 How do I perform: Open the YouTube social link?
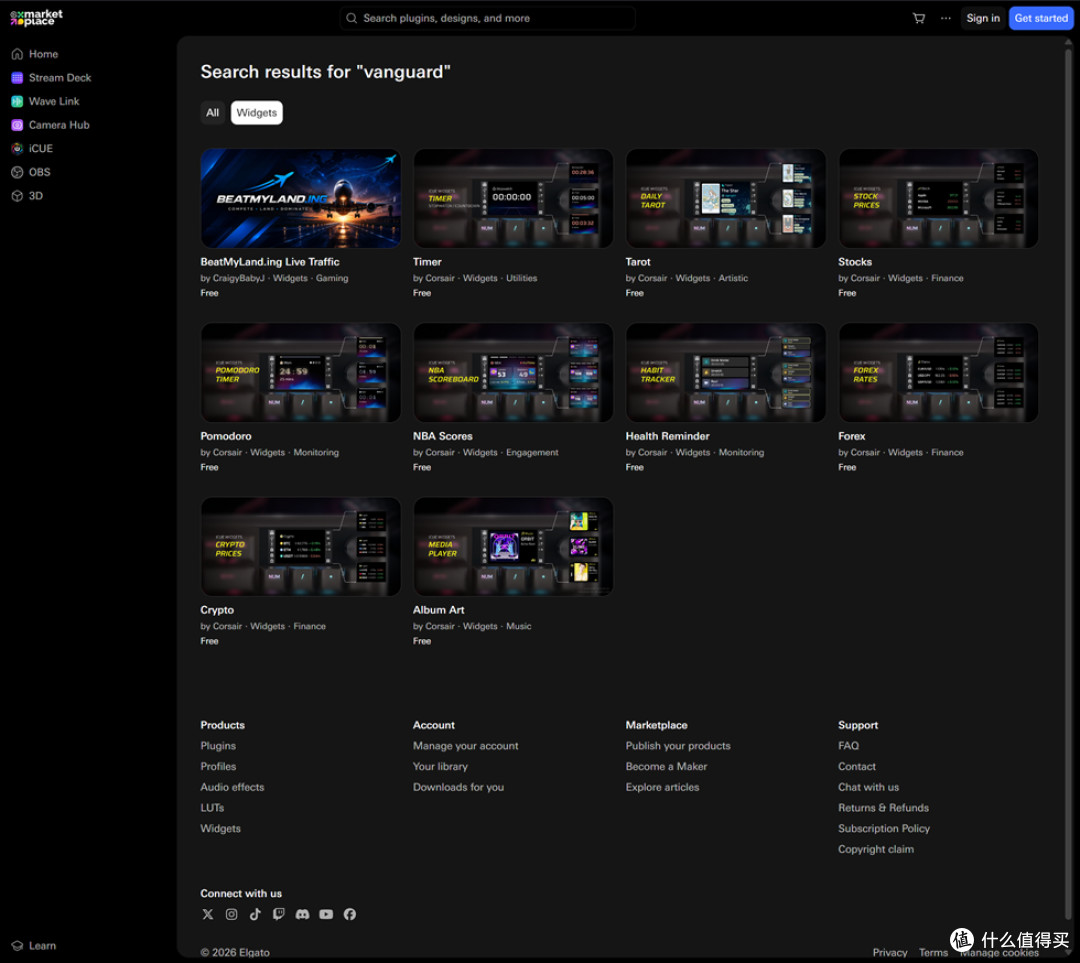pos(326,914)
